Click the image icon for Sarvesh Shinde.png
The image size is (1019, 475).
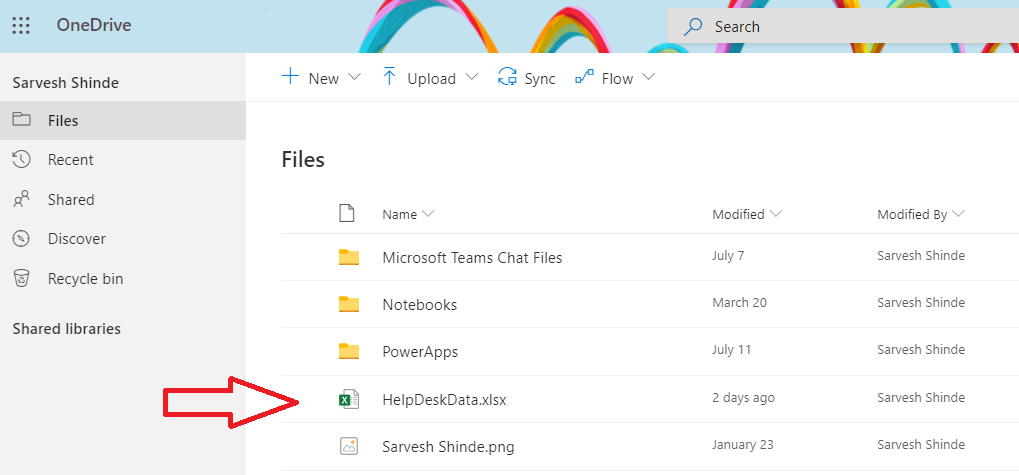(348, 447)
